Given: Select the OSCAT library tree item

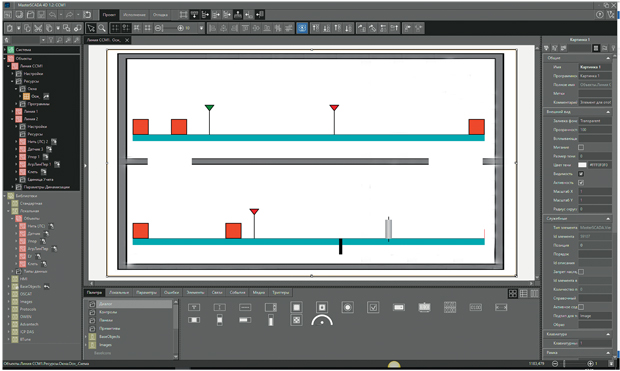Looking at the screenshot, I should point(26,294).
